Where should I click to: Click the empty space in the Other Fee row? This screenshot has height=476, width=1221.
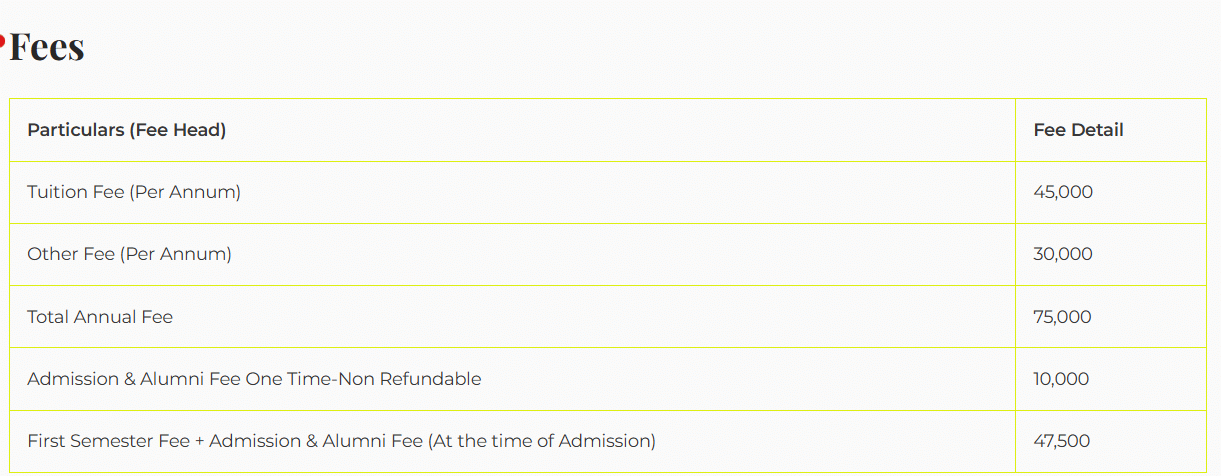click(x=620, y=254)
